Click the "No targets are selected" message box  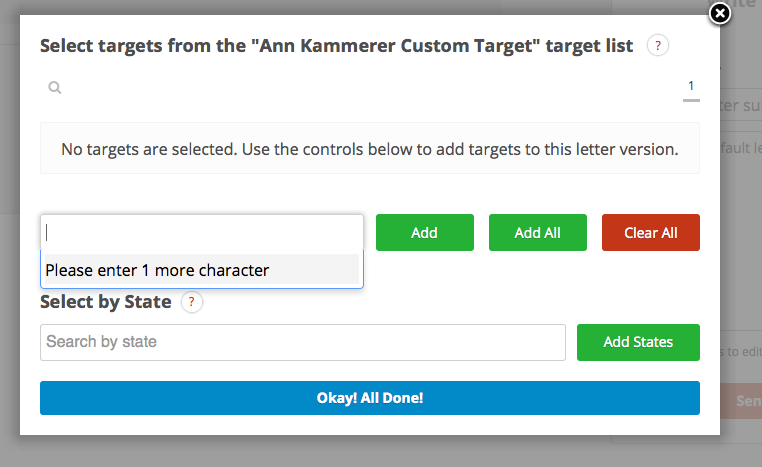(x=370, y=148)
